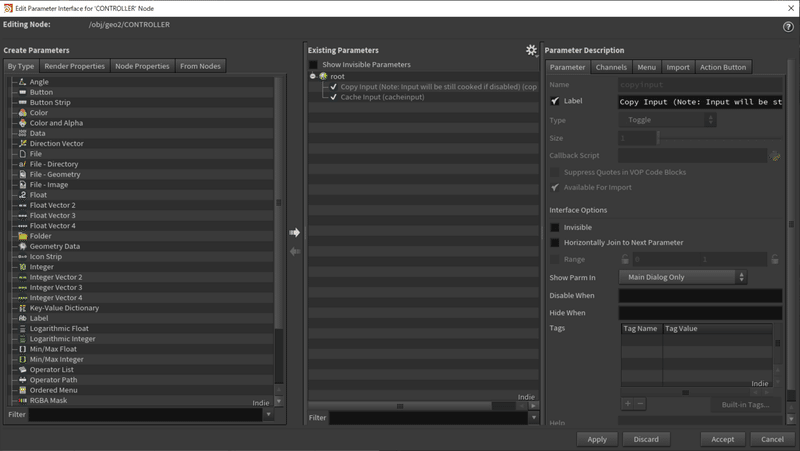Open the gear menu above Existing Parameters
The height and width of the screenshot is (451, 800).
coord(532,50)
